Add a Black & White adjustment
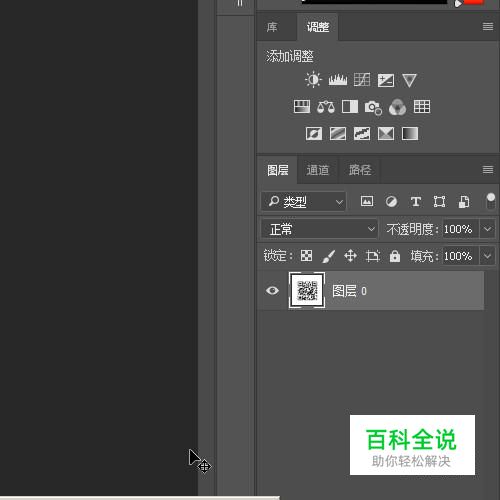 click(x=350, y=107)
